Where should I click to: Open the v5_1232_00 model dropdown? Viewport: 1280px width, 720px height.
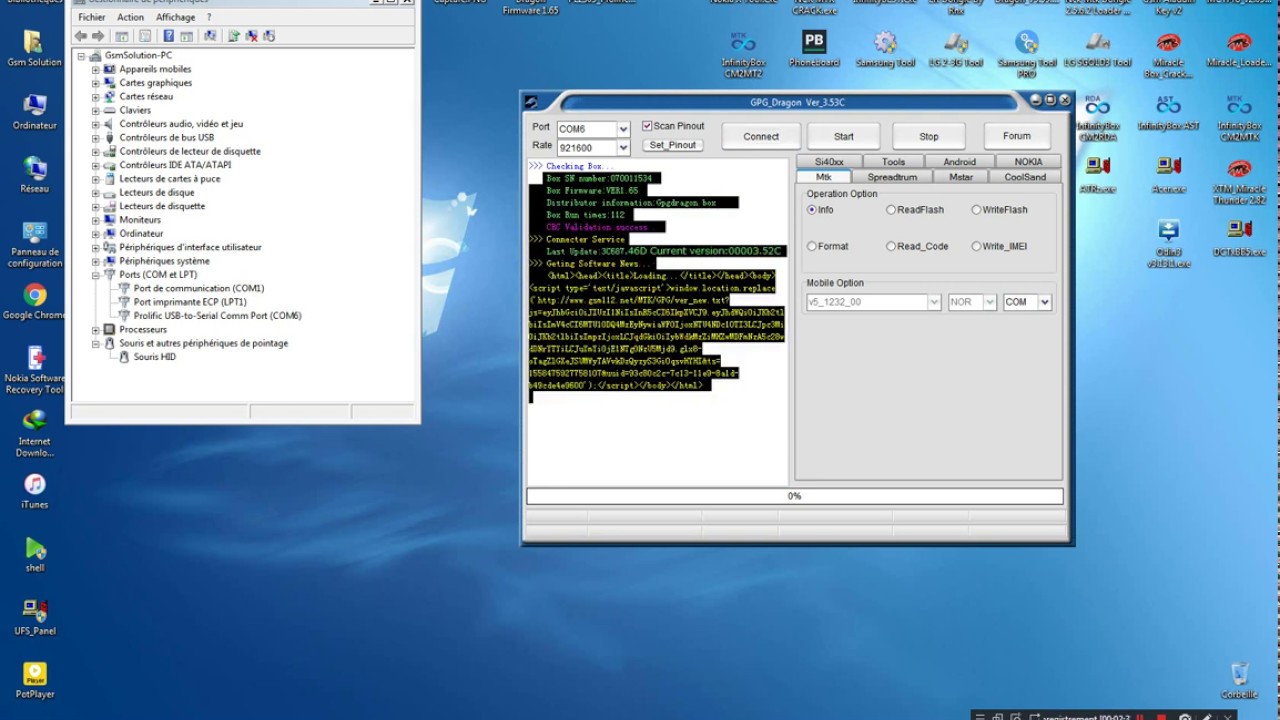pyautogui.click(x=934, y=302)
